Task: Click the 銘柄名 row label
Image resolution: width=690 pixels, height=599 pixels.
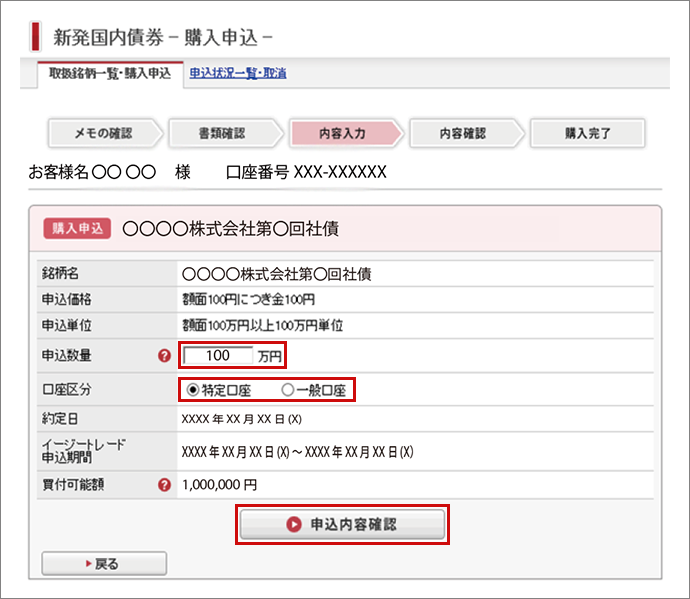Action: [x=60, y=273]
